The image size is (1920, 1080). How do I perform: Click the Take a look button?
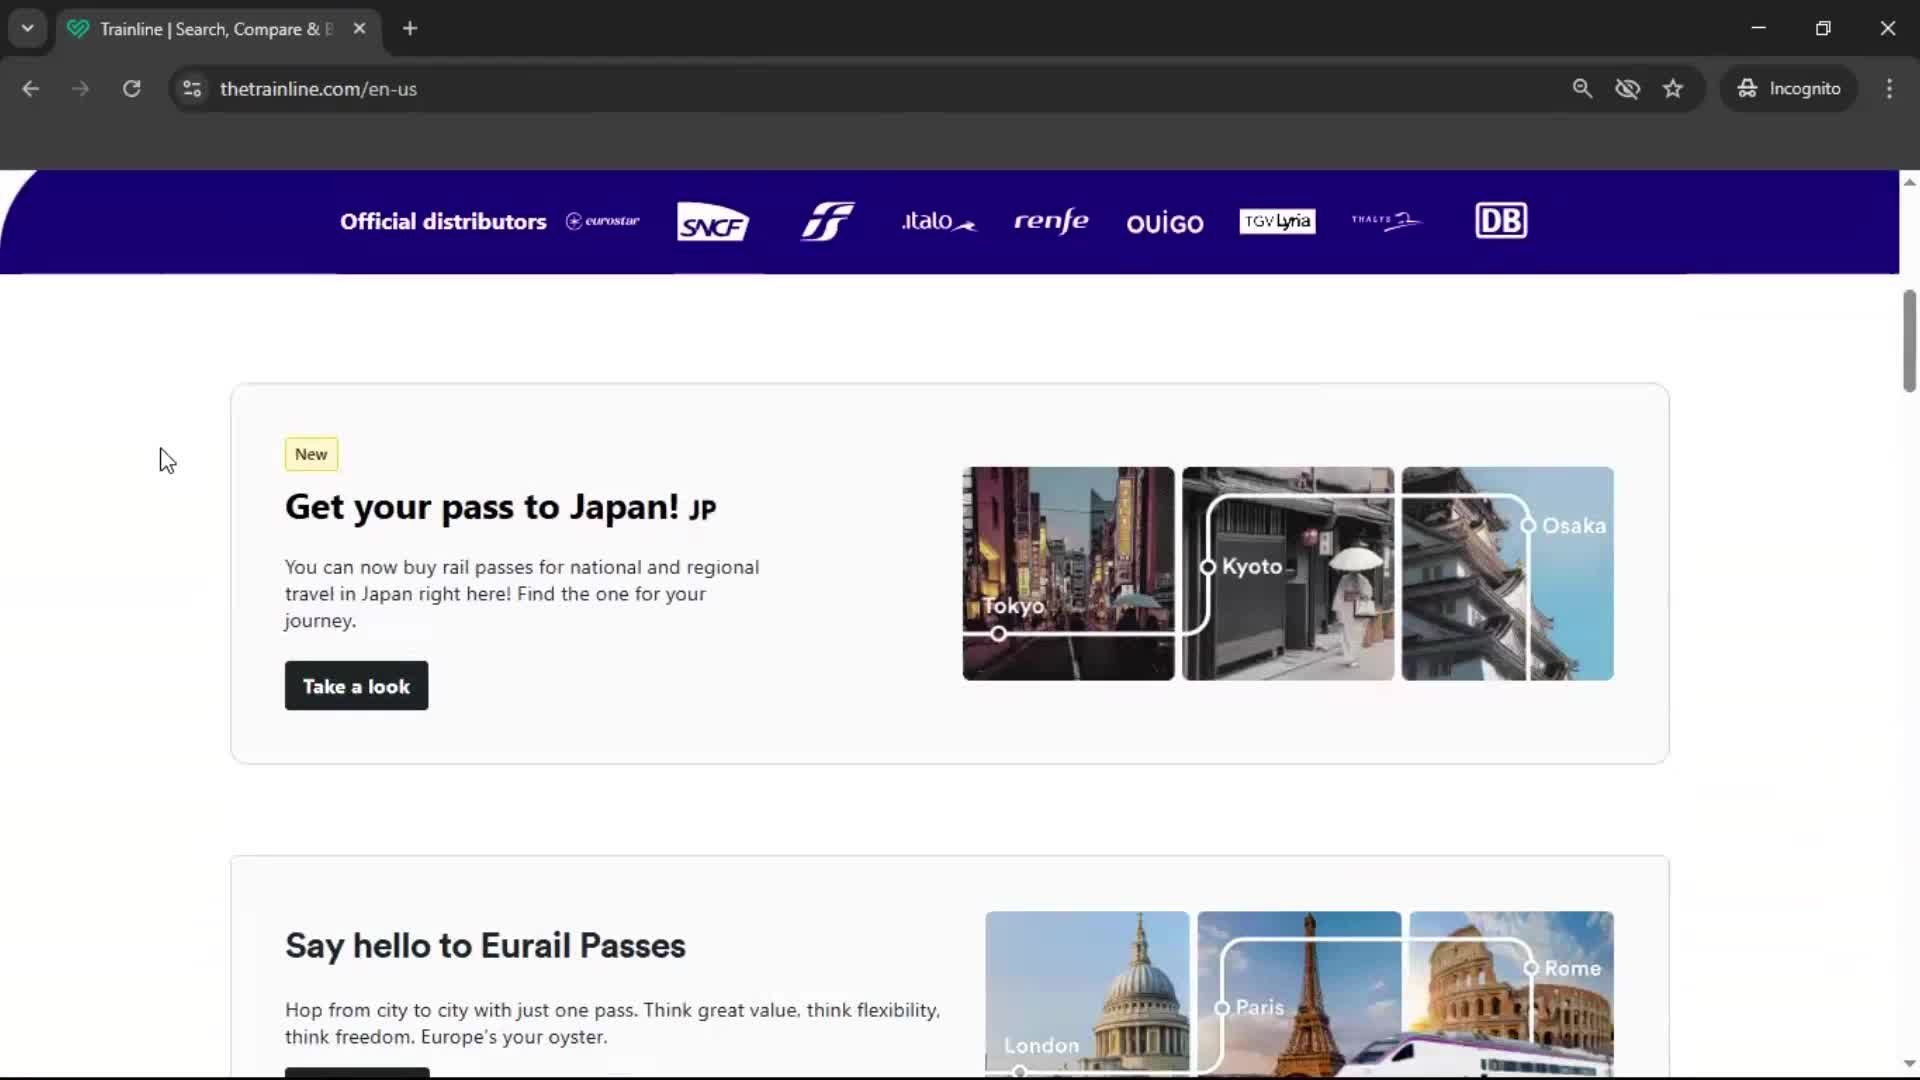[355, 686]
